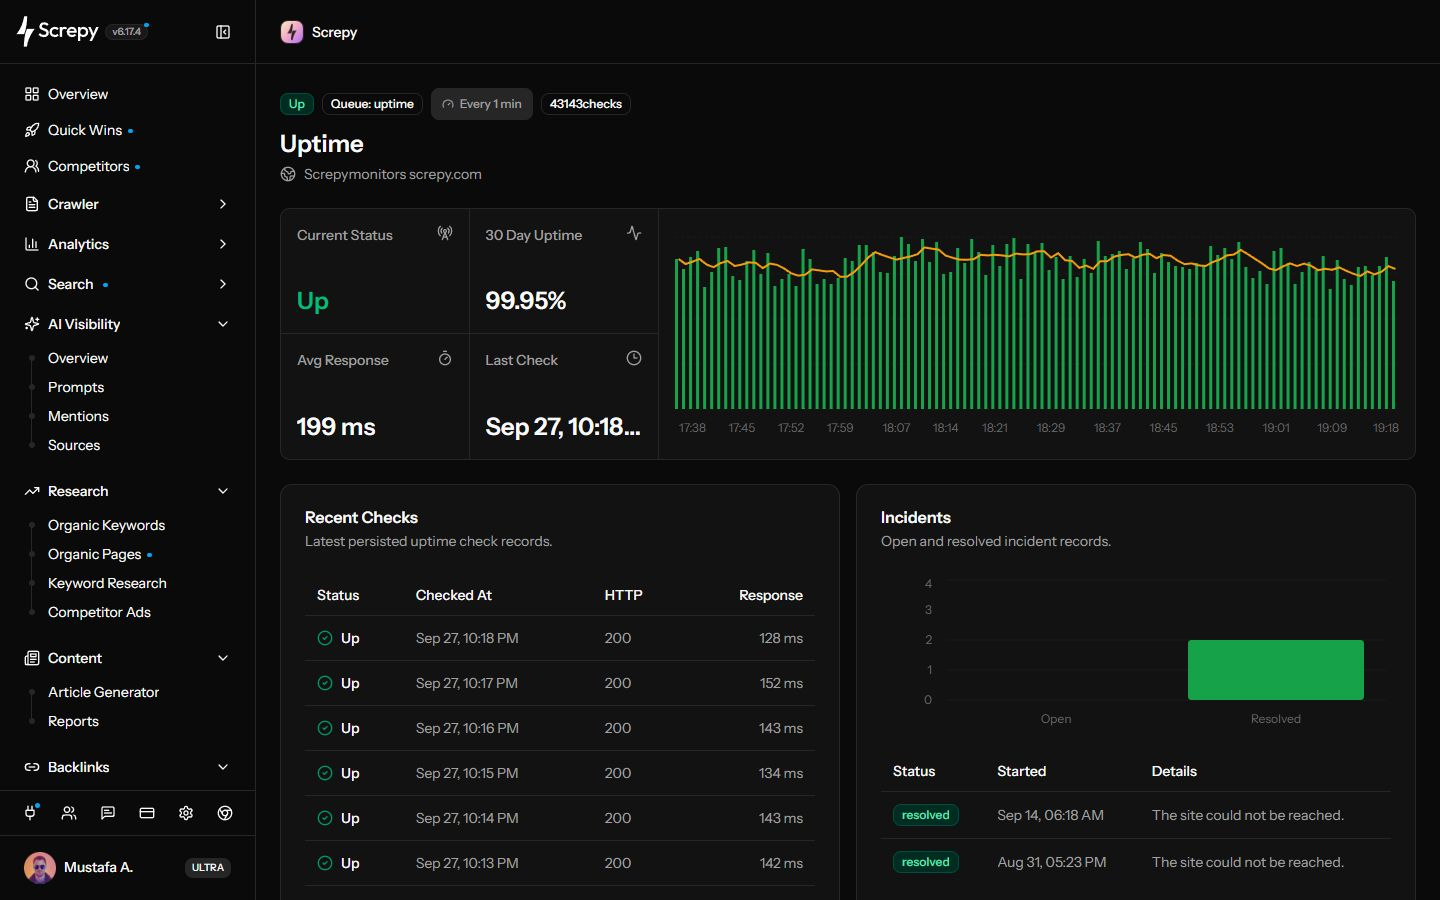Collapse the Research section chevron
Image resolution: width=1440 pixels, height=900 pixels.
pyautogui.click(x=223, y=491)
